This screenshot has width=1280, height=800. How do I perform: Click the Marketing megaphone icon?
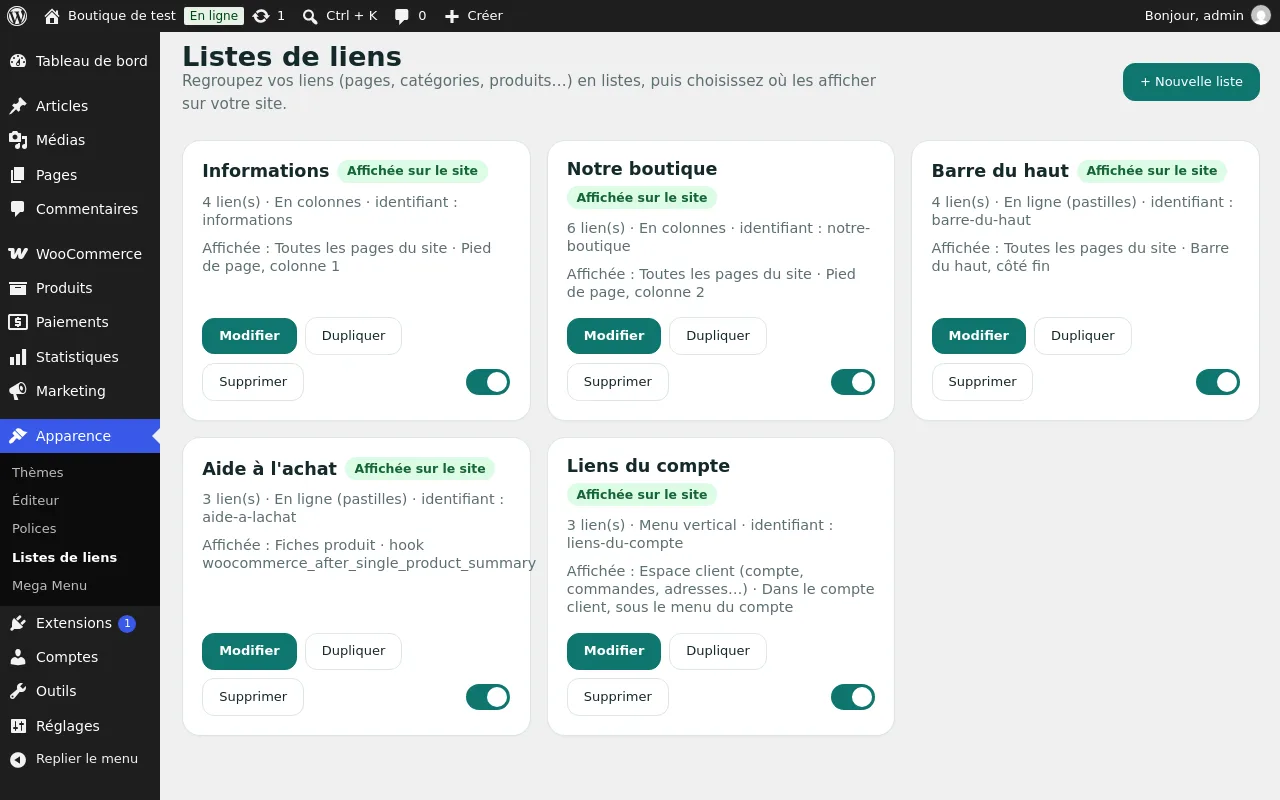click(18, 391)
